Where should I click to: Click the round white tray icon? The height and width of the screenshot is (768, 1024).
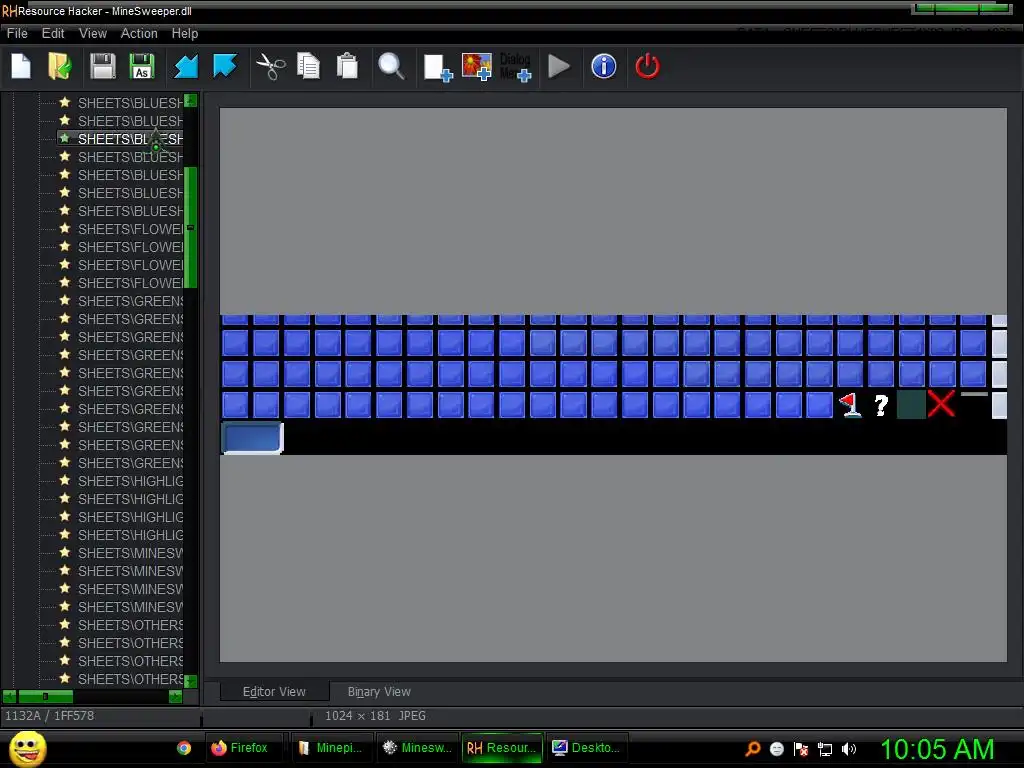pyautogui.click(x=776, y=748)
